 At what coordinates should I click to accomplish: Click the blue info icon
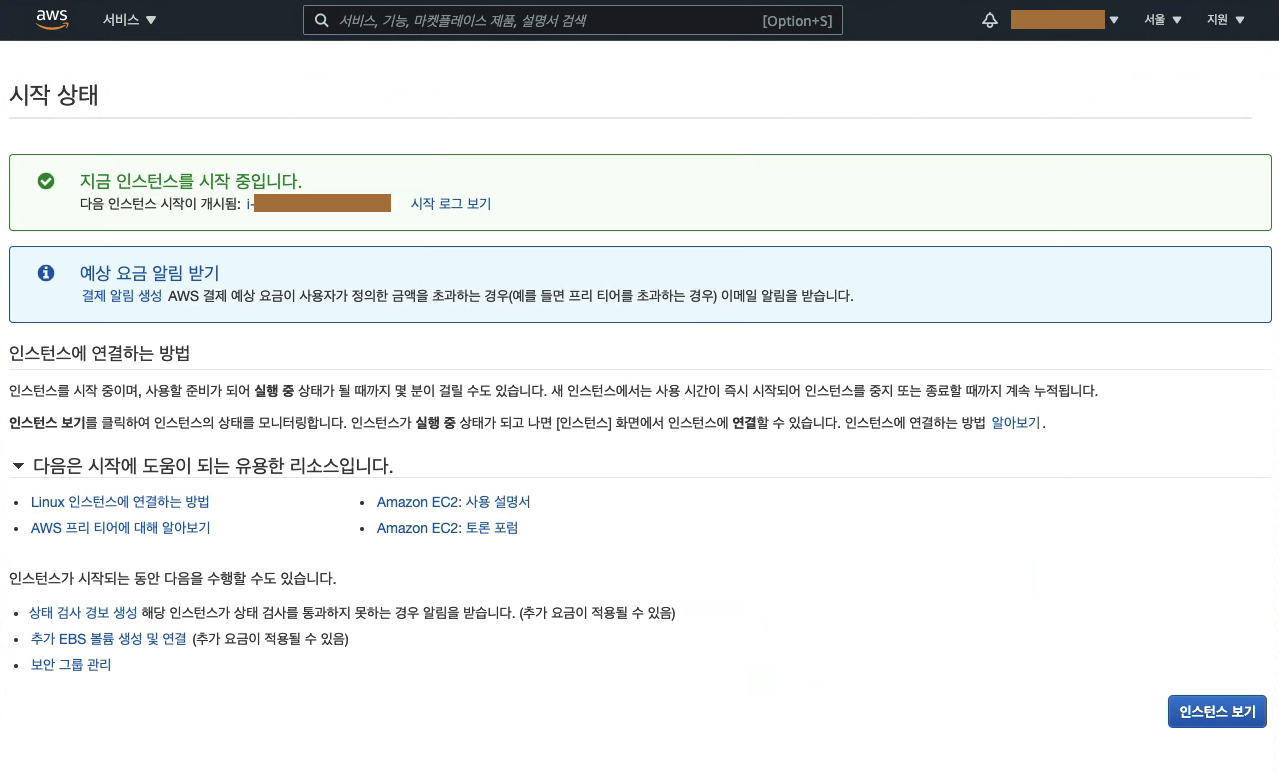(45, 273)
